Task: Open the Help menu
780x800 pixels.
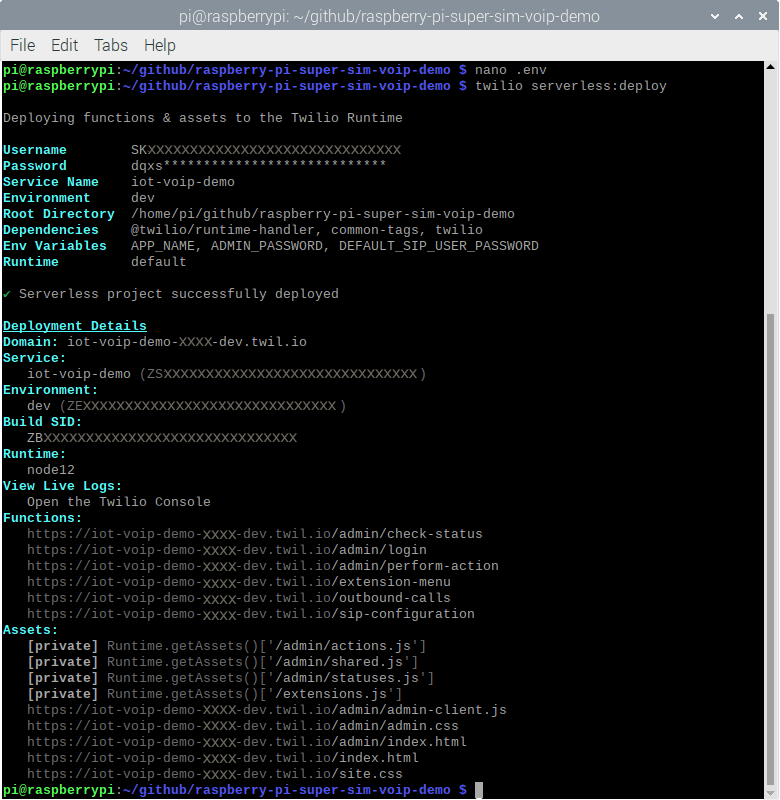Action: pos(160,45)
